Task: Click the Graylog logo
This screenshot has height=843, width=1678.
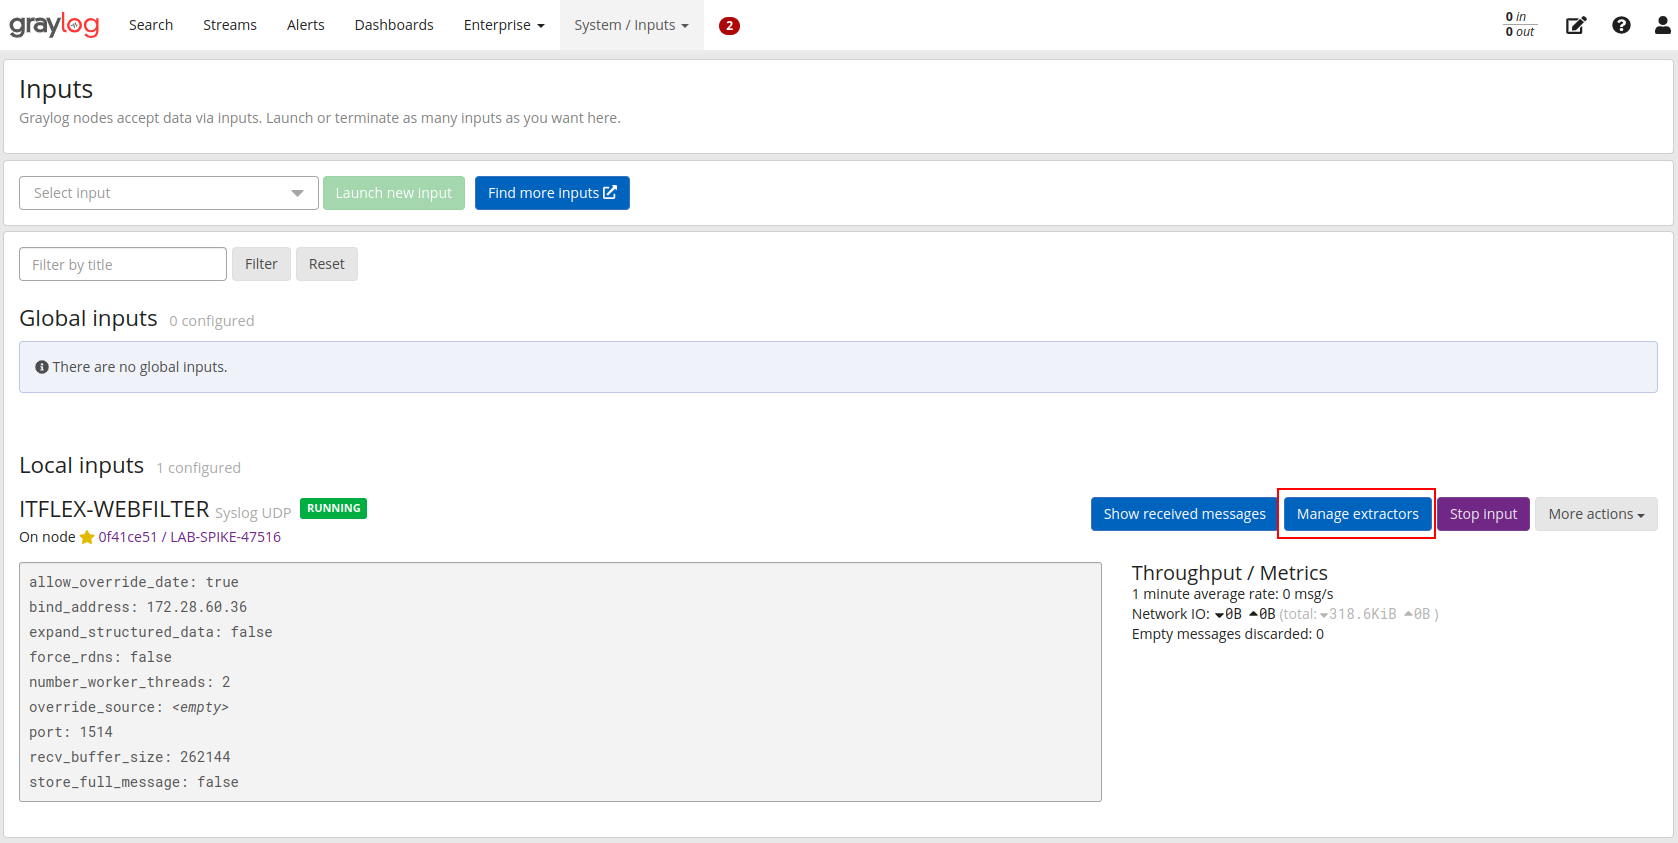Action: 54,25
